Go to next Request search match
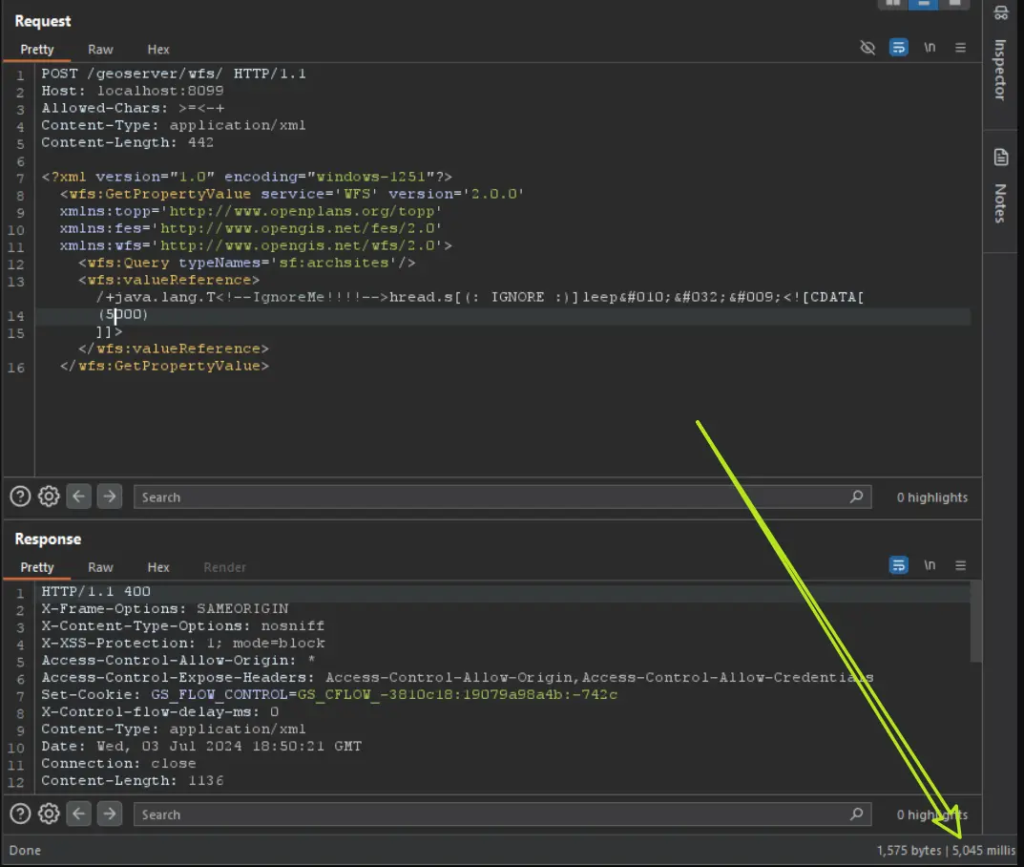This screenshot has height=867, width=1024. (110, 497)
